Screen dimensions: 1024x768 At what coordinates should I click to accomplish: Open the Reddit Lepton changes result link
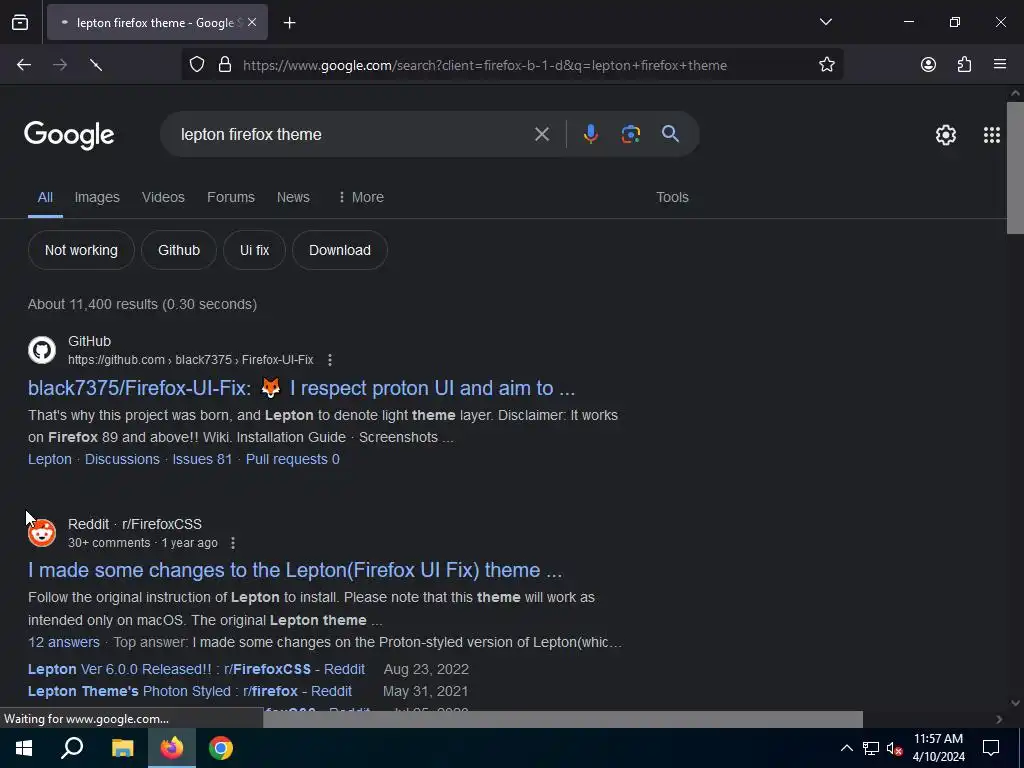click(295, 570)
